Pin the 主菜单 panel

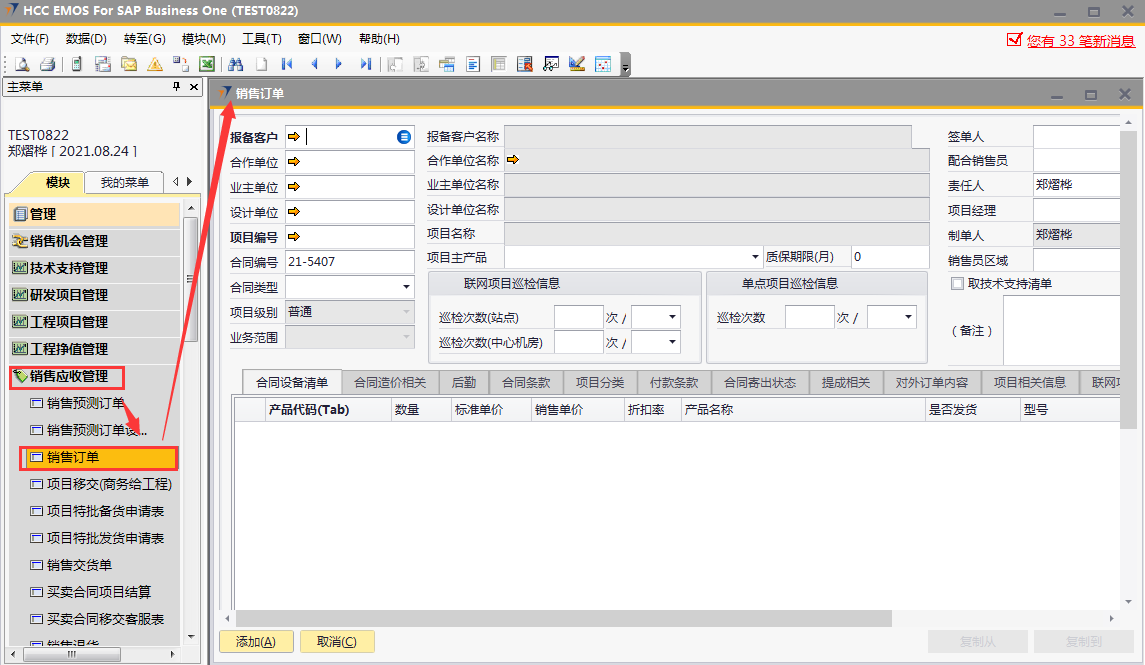coord(177,87)
